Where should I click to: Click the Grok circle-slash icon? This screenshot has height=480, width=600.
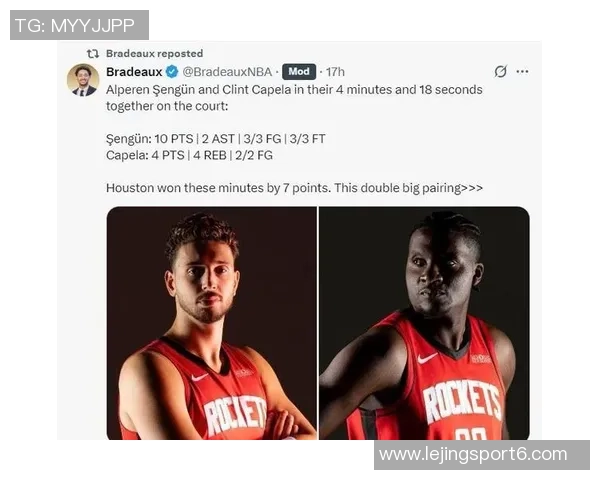(501, 71)
